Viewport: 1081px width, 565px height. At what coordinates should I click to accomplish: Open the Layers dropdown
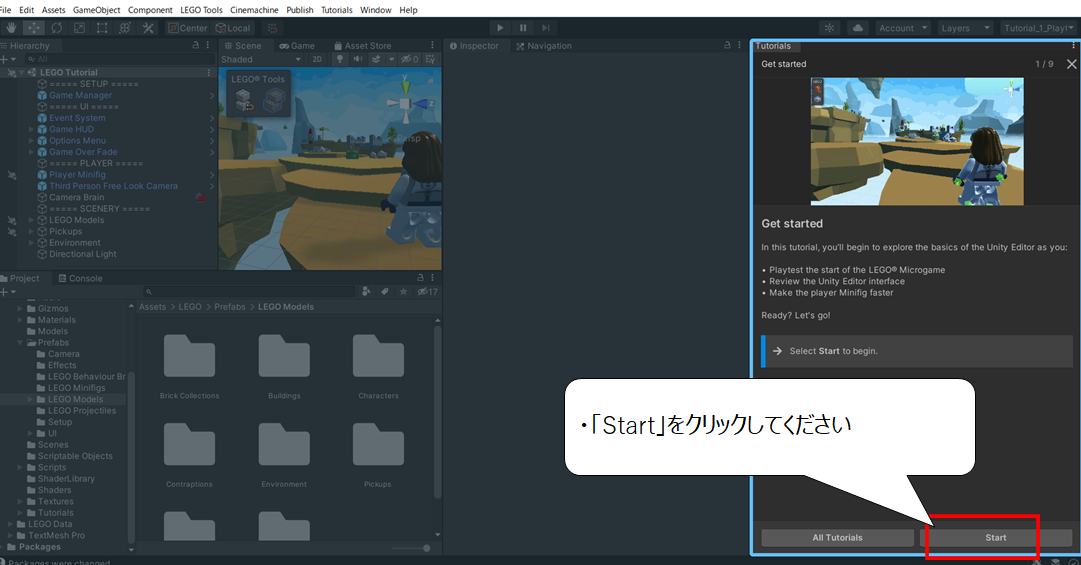(x=965, y=28)
